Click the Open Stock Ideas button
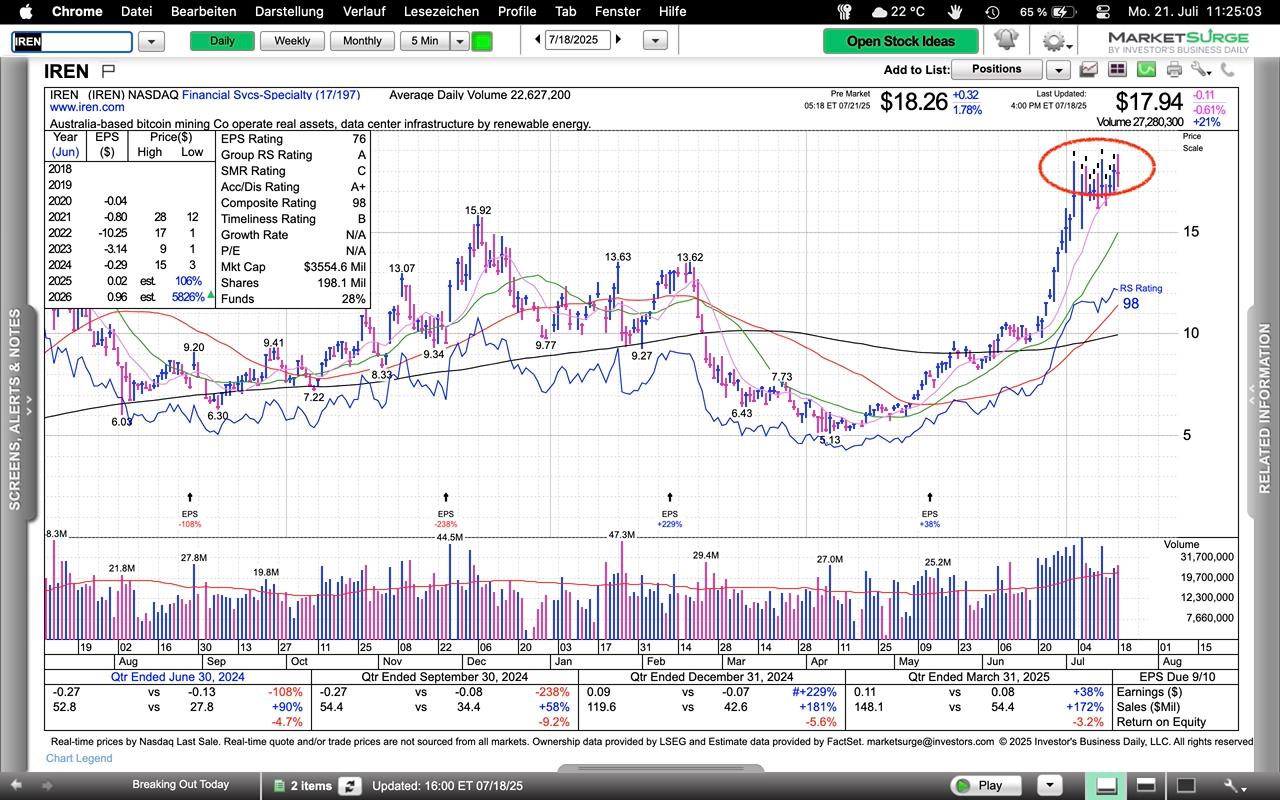The width and height of the screenshot is (1280, 800). (900, 41)
